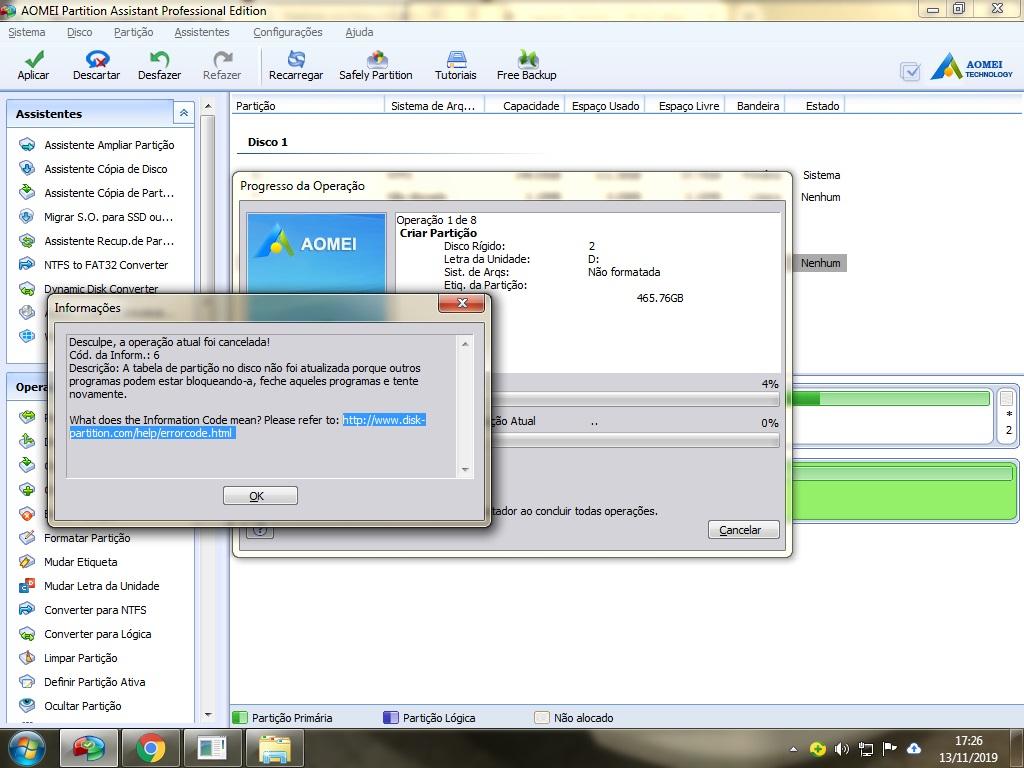Click the sidebar scroll-down arrow
1024x768 pixels.
click(x=208, y=715)
